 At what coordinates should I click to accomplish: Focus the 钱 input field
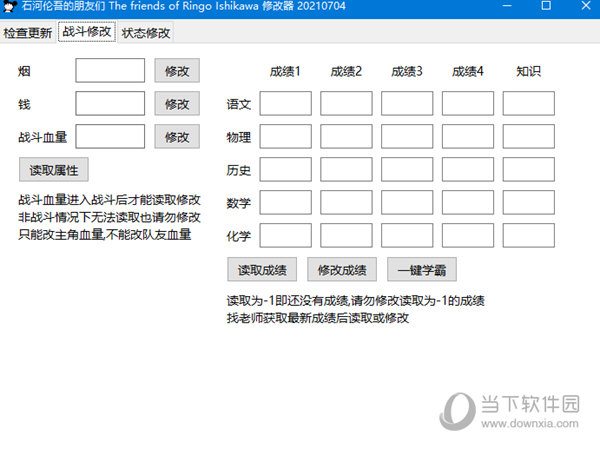coord(110,103)
